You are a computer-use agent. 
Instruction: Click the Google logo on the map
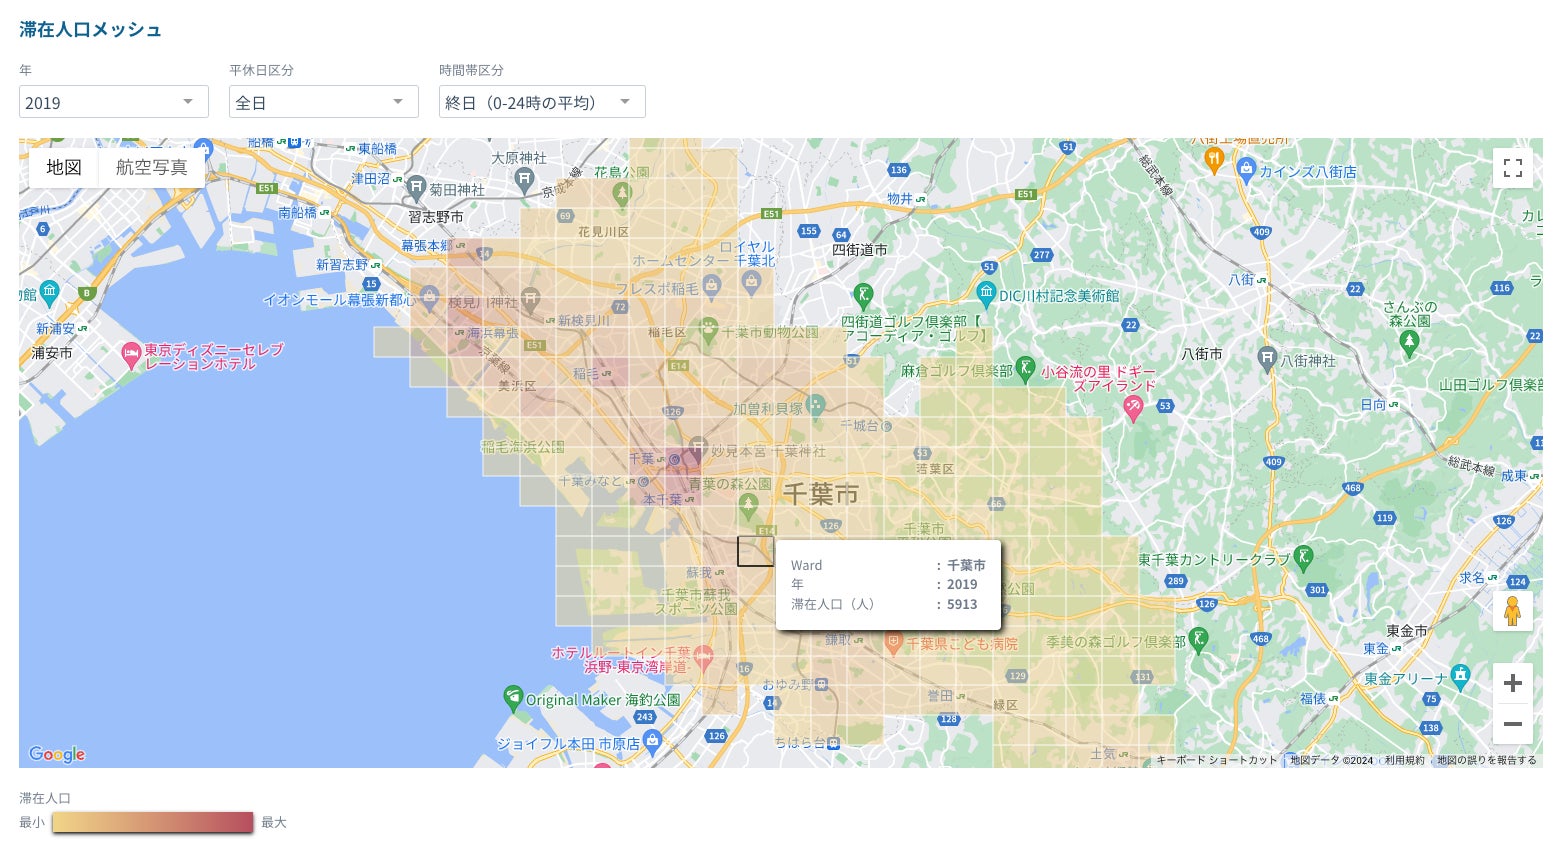click(x=57, y=754)
